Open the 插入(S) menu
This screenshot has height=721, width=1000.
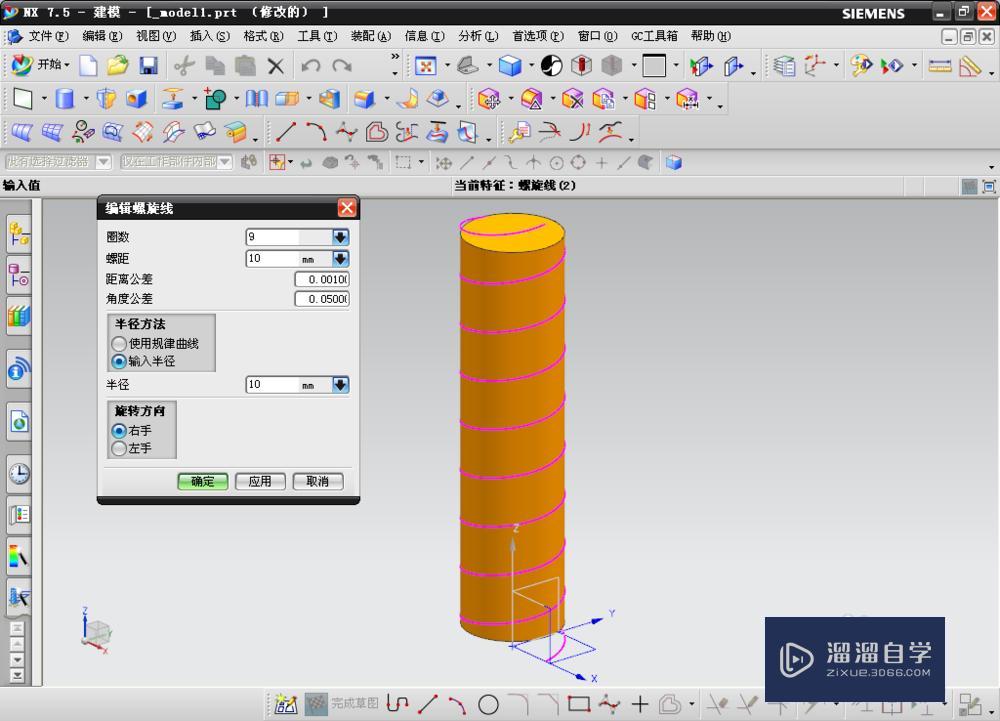pyautogui.click(x=210, y=36)
